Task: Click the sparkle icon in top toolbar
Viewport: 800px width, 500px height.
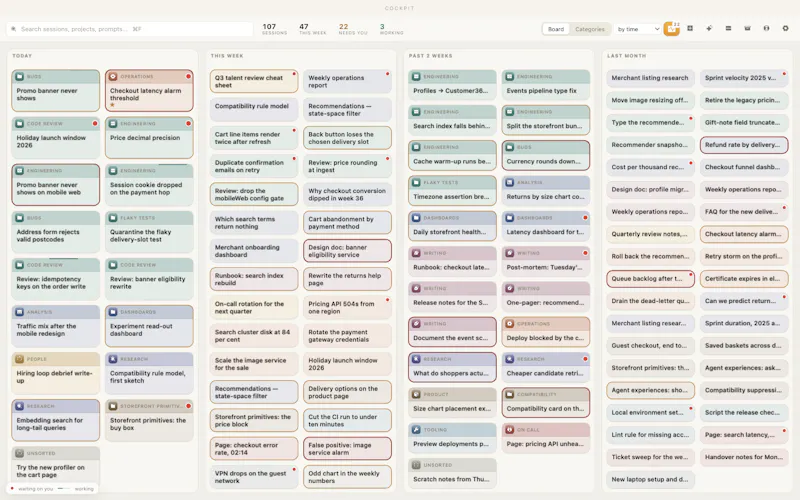Action: 709,29
